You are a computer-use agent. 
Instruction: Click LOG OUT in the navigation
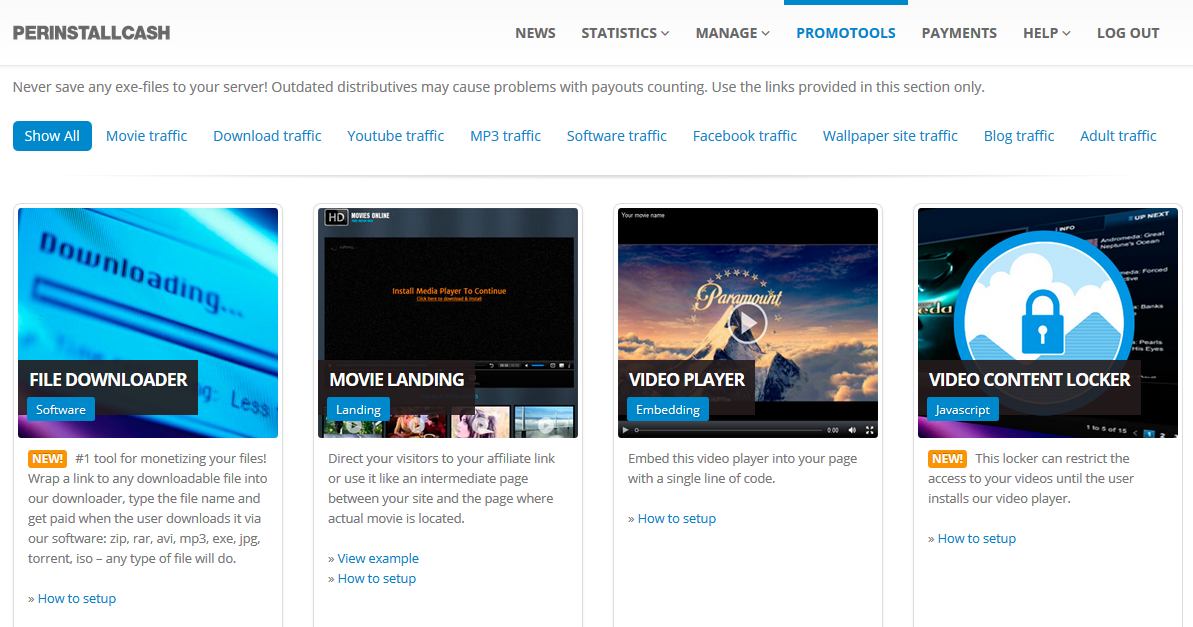pyautogui.click(x=1128, y=33)
